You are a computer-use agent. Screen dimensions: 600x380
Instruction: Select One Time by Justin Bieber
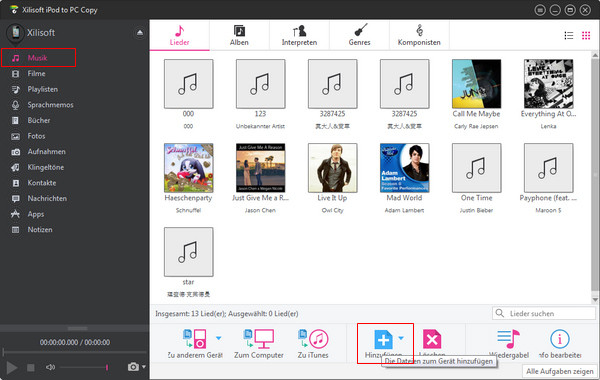(x=476, y=168)
